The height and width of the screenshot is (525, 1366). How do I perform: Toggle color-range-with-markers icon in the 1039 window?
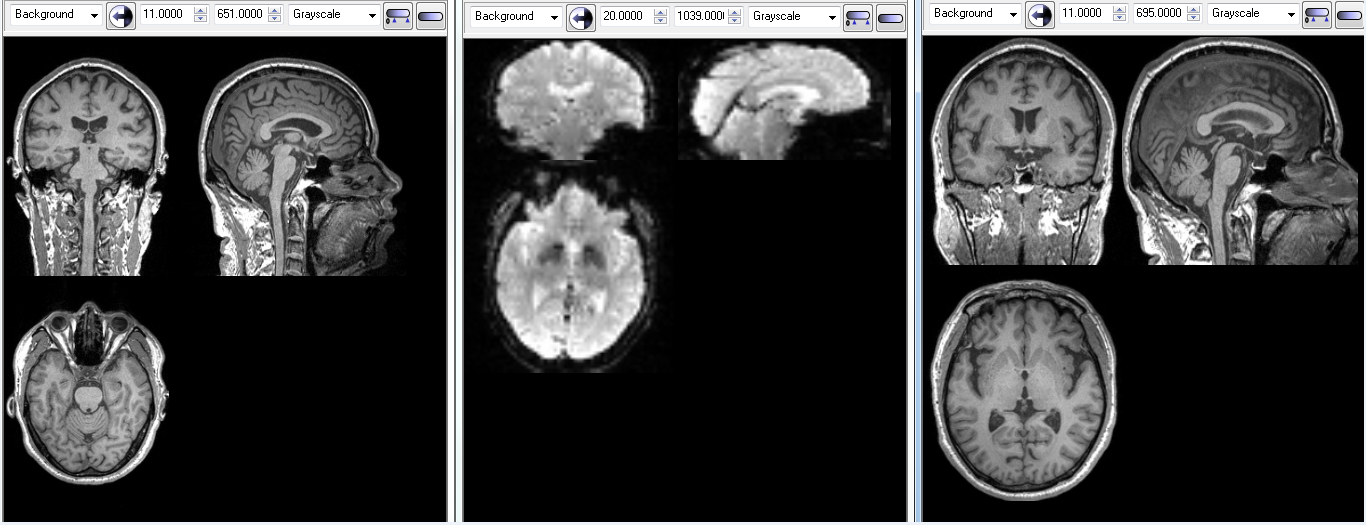(858, 17)
